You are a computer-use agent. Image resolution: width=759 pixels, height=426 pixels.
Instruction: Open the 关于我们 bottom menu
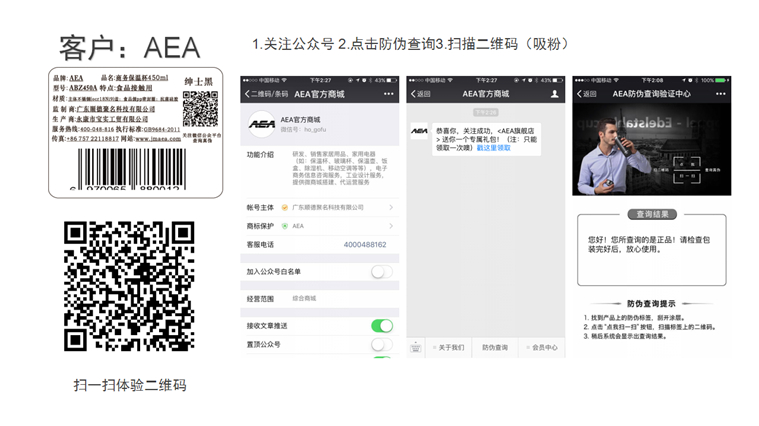point(448,348)
